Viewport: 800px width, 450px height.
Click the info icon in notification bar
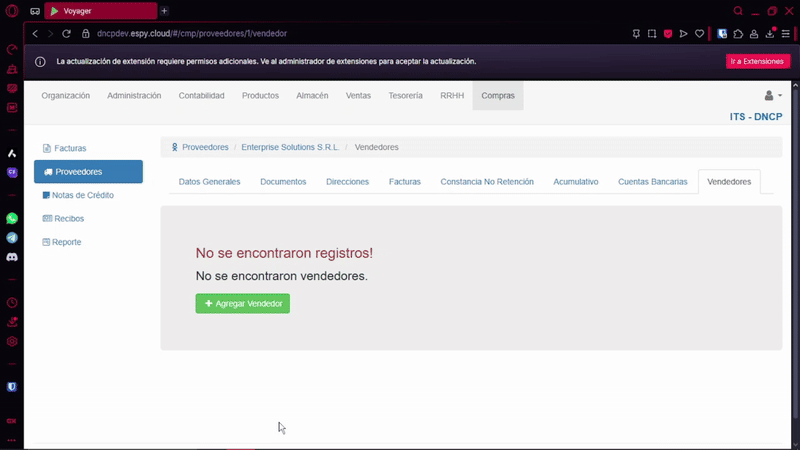[x=40, y=62]
